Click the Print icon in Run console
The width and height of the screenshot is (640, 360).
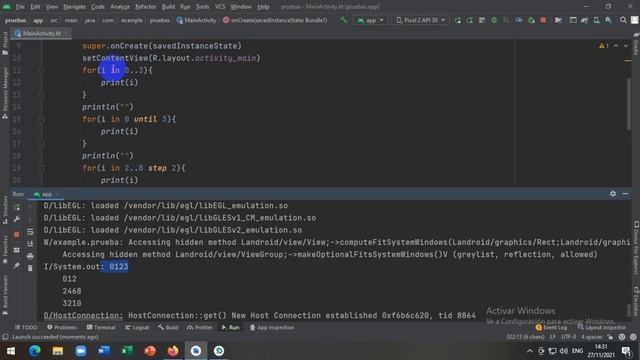[x=30, y=256]
